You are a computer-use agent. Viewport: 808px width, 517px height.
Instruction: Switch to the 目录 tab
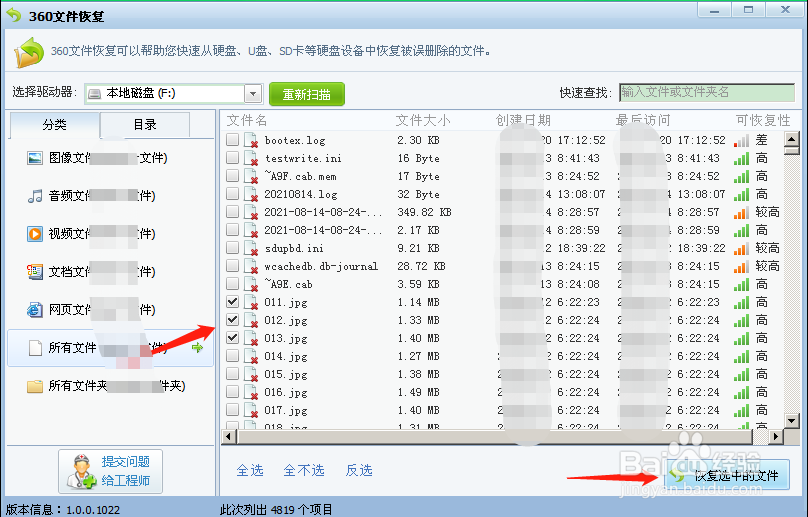pyautogui.click(x=145, y=125)
